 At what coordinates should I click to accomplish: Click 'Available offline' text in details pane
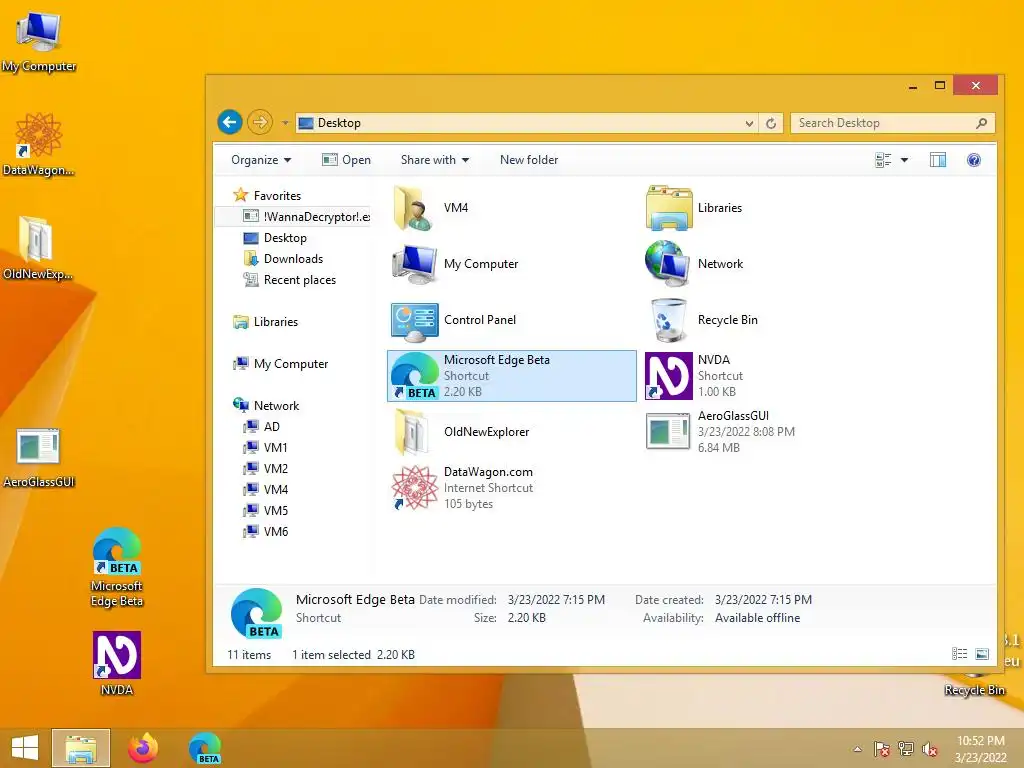click(757, 618)
